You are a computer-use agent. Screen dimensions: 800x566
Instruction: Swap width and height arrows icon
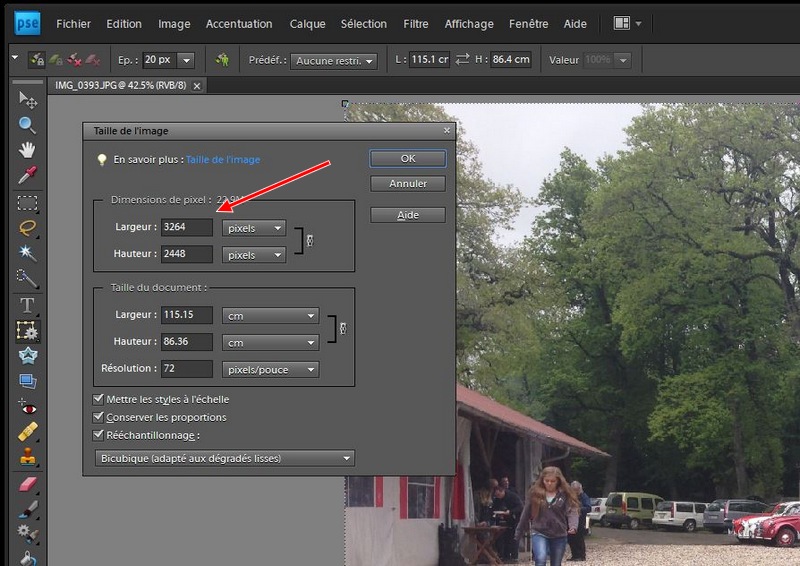[462, 60]
